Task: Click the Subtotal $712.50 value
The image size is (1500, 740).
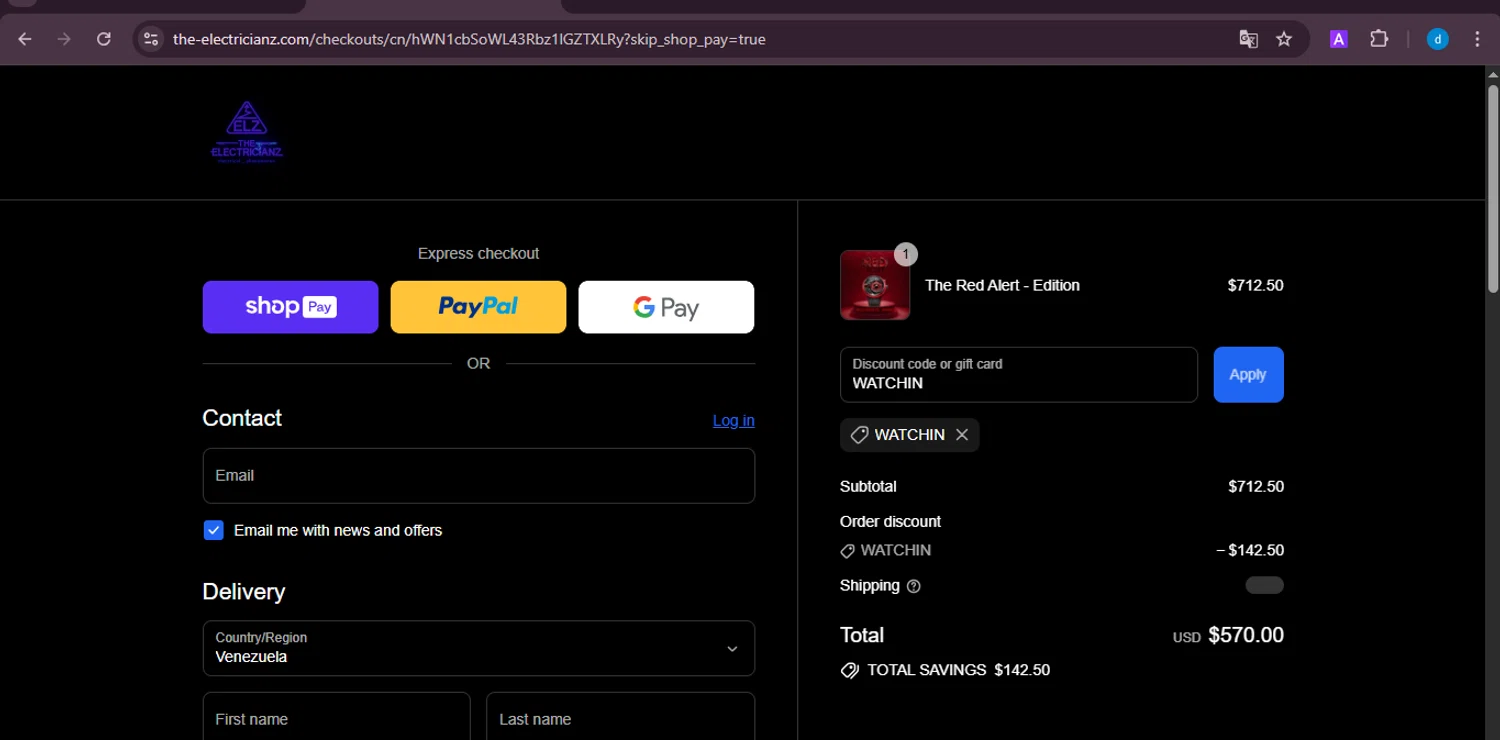Action: click(1256, 487)
